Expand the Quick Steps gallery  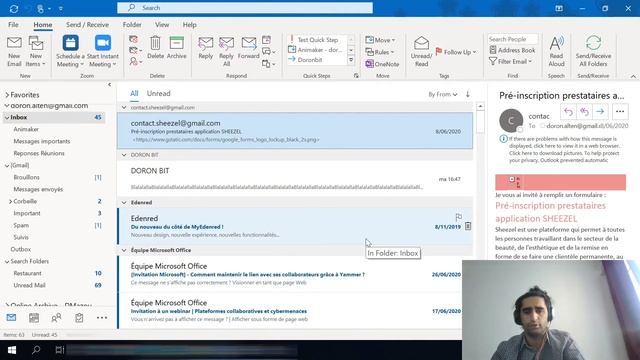click(351, 60)
